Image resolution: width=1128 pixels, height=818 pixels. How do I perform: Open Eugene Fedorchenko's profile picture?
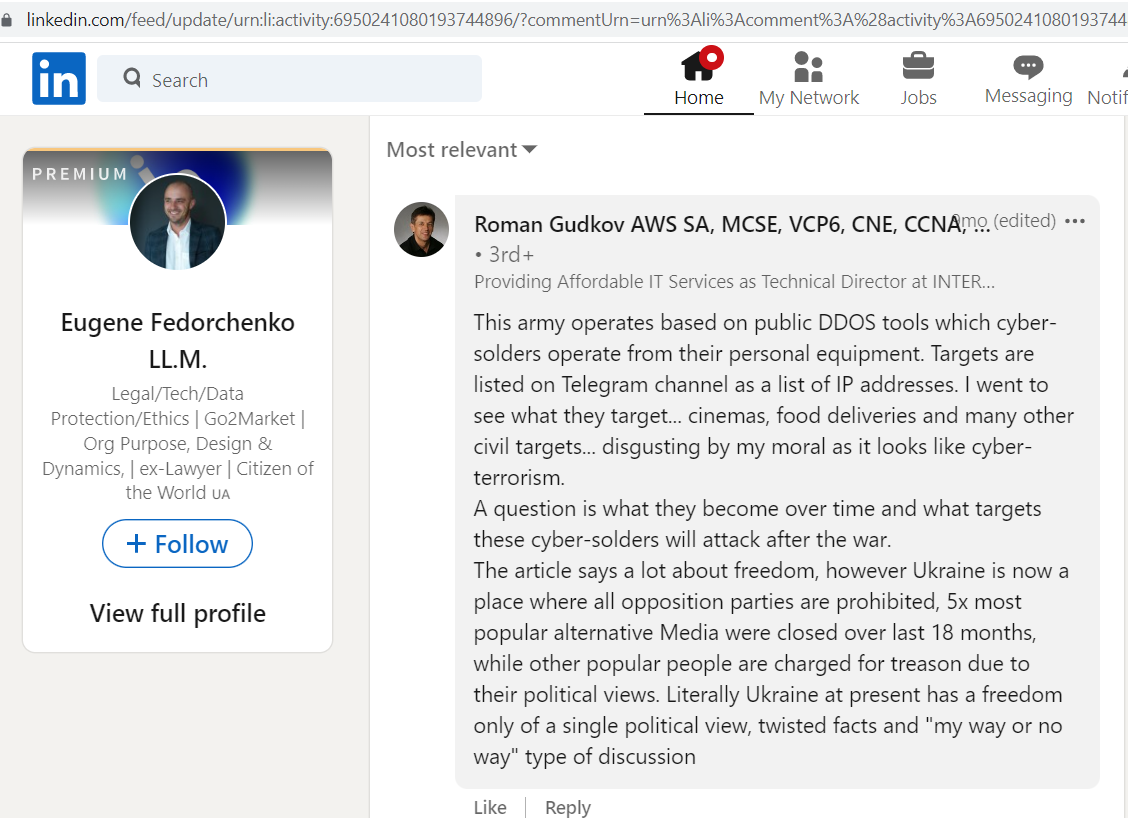[178, 222]
